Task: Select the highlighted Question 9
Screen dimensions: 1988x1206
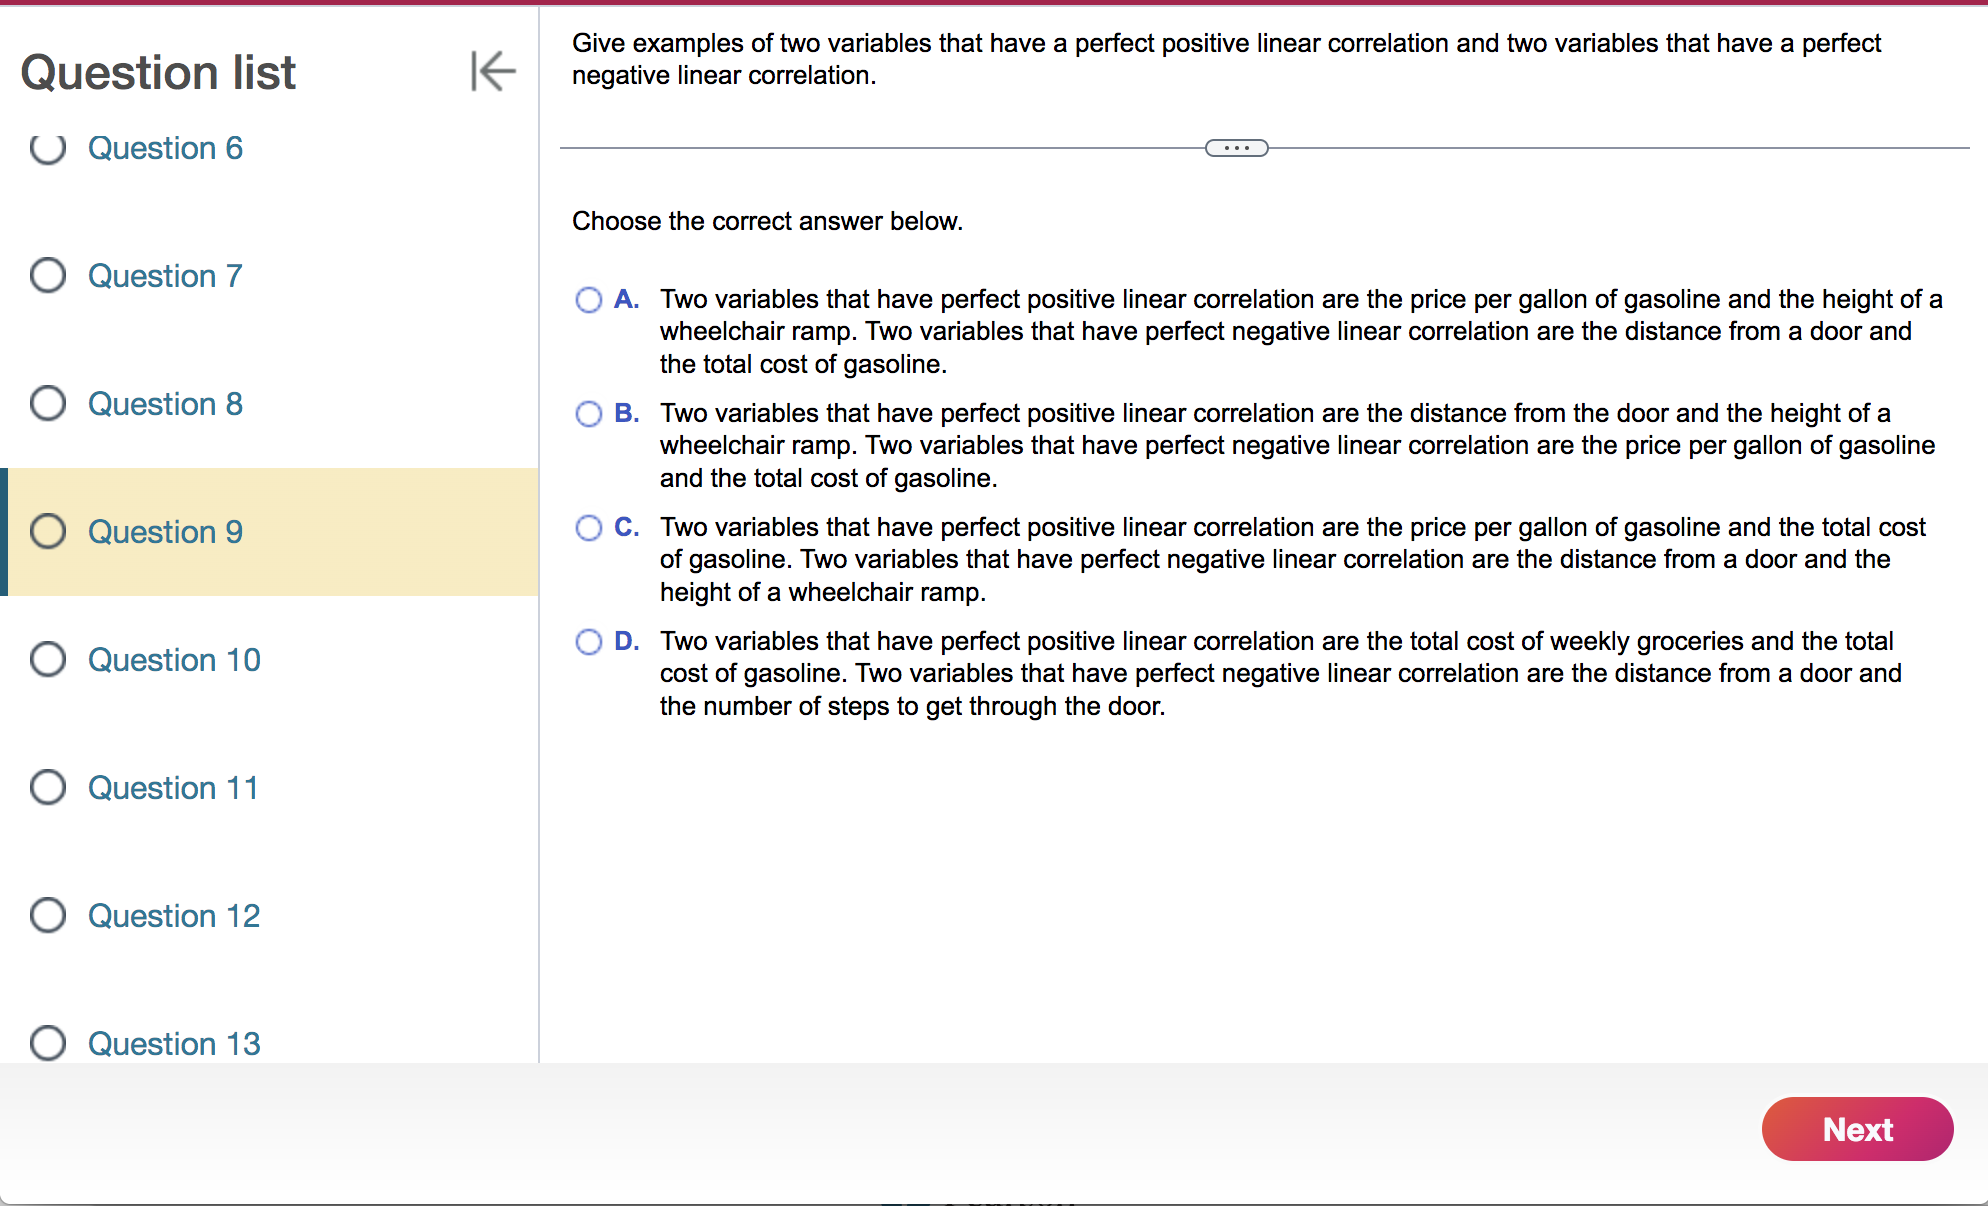Action: [165, 532]
